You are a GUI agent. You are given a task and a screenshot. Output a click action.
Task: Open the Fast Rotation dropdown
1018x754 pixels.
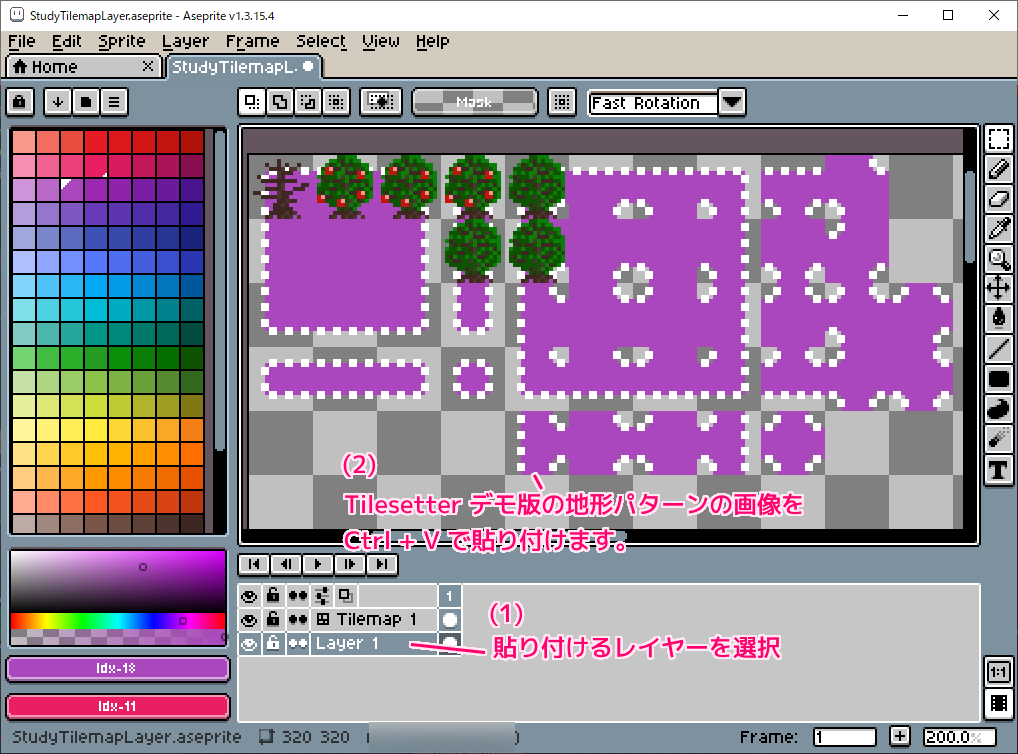[731, 102]
